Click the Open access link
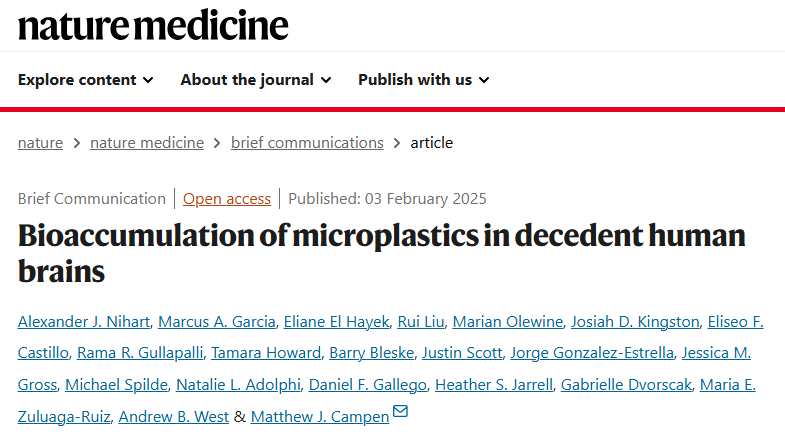Image resolution: width=785 pixels, height=439 pixels. pos(227,199)
